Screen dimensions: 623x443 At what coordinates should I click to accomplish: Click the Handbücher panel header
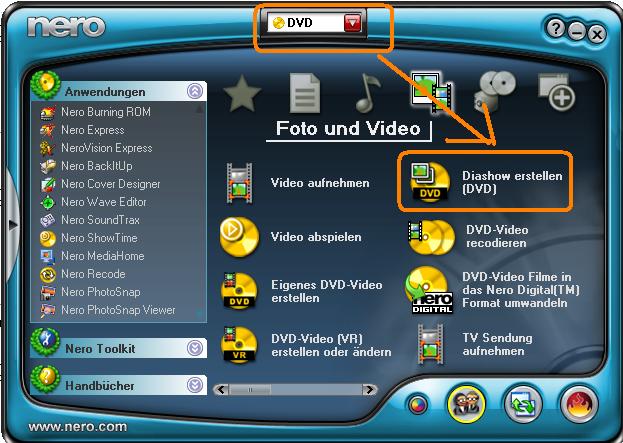coord(118,385)
